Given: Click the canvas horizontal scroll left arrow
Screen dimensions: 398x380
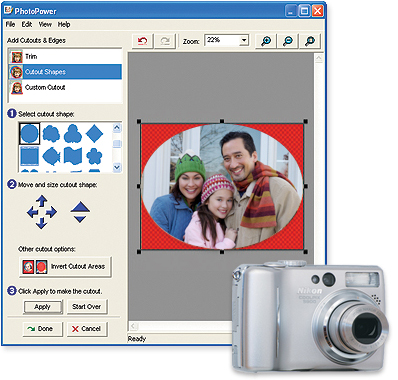Looking at the screenshot, I should 133,326.
